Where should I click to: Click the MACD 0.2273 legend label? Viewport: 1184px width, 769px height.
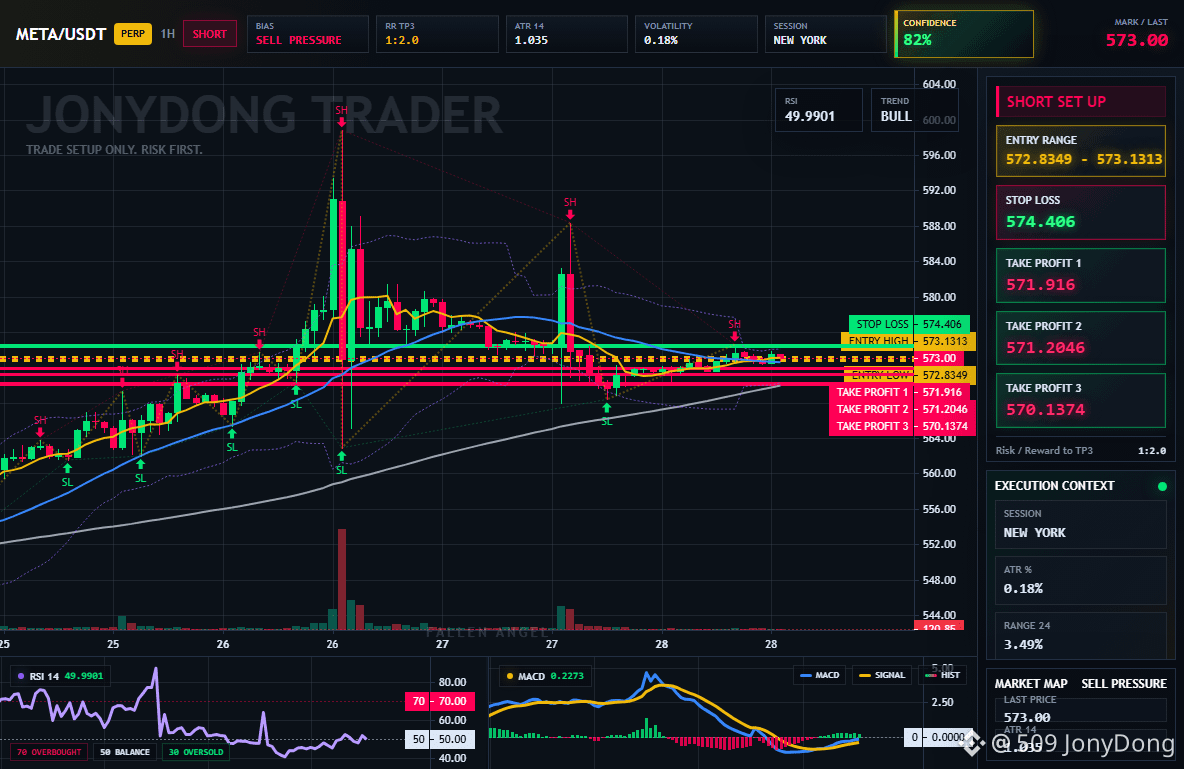(545, 676)
